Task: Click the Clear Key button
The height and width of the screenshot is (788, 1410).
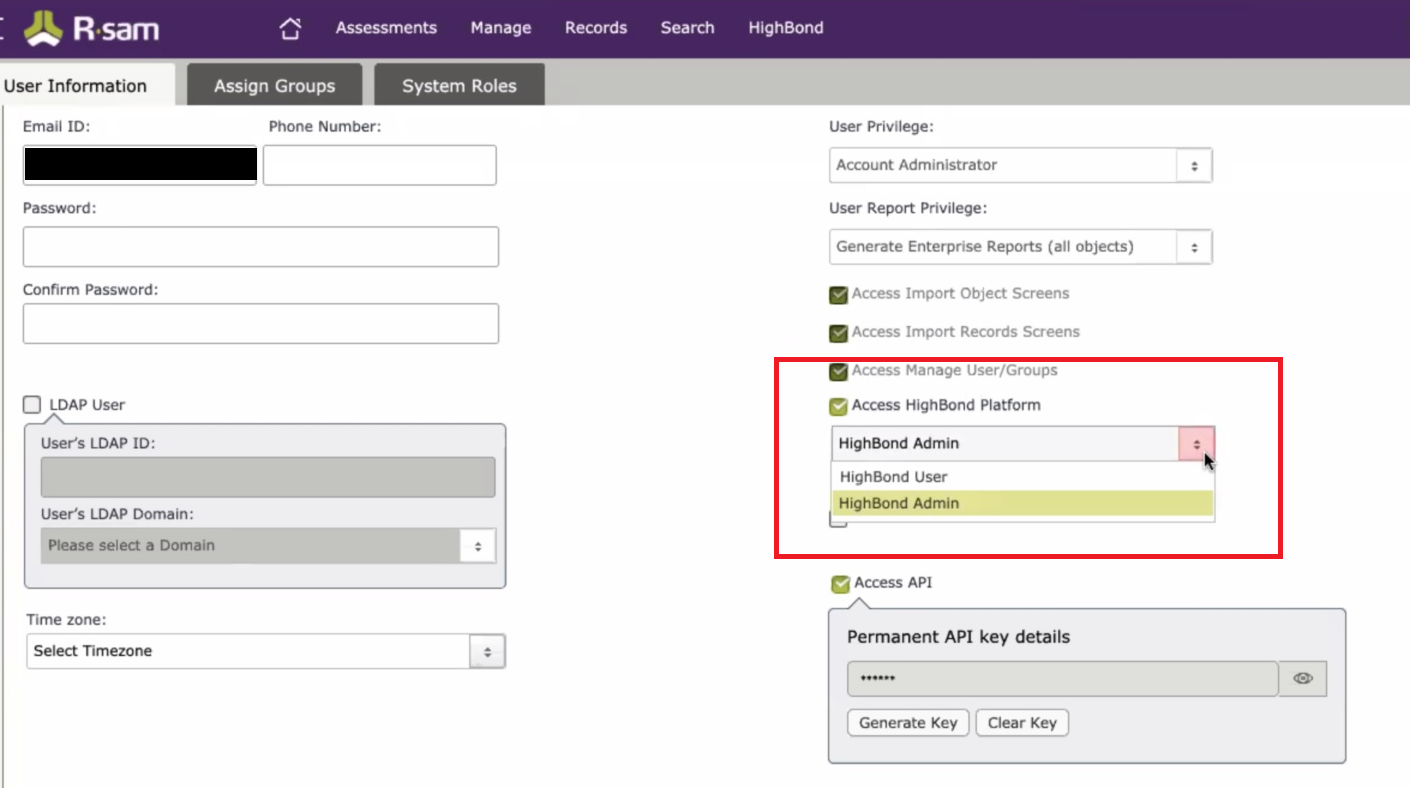Action: coord(1022,722)
